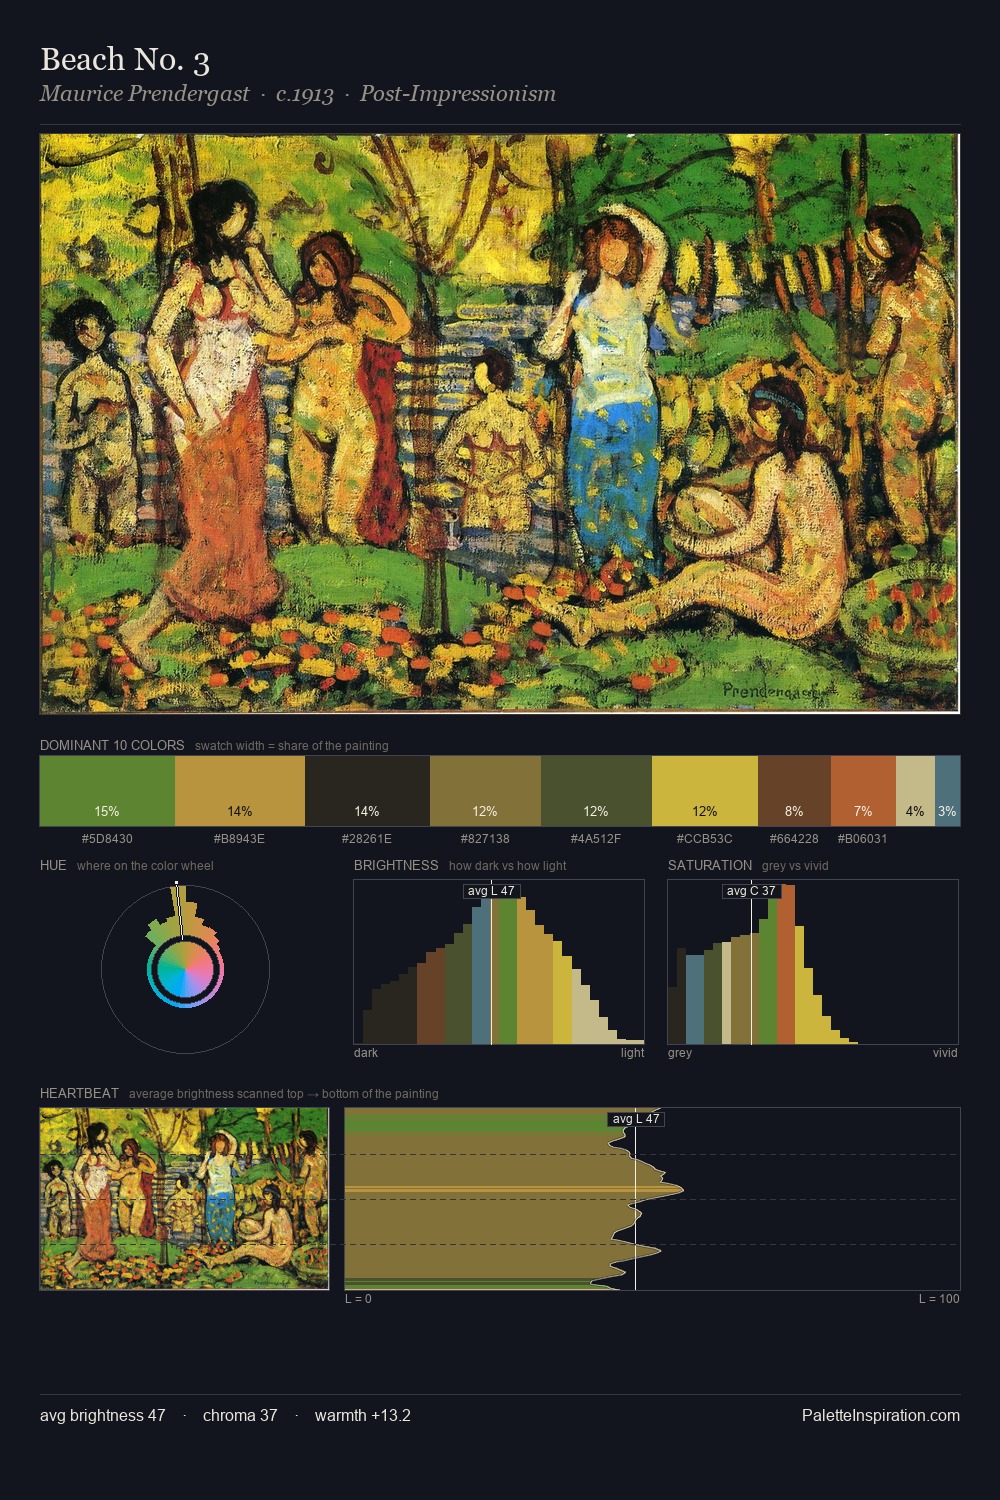Click the main Beach No. 3 painting image
This screenshot has width=1000, height=1500.
pyautogui.click(x=500, y=423)
